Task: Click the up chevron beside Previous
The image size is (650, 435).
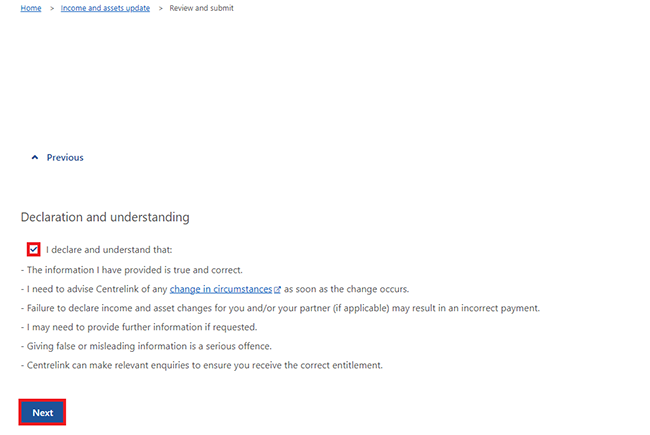Action: point(35,157)
